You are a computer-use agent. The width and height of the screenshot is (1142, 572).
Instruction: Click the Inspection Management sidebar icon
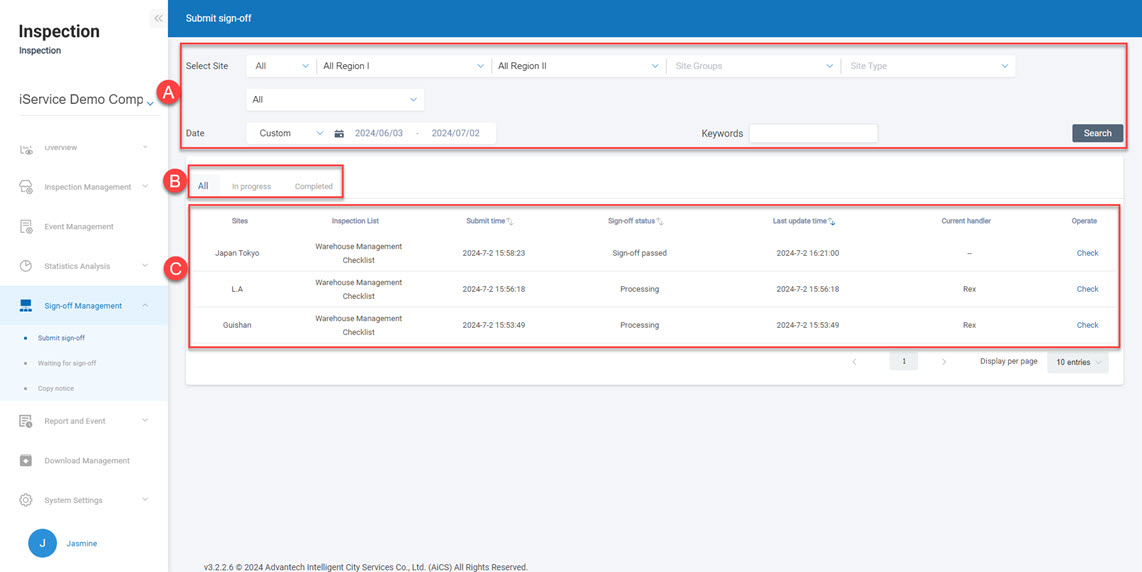tap(27, 187)
